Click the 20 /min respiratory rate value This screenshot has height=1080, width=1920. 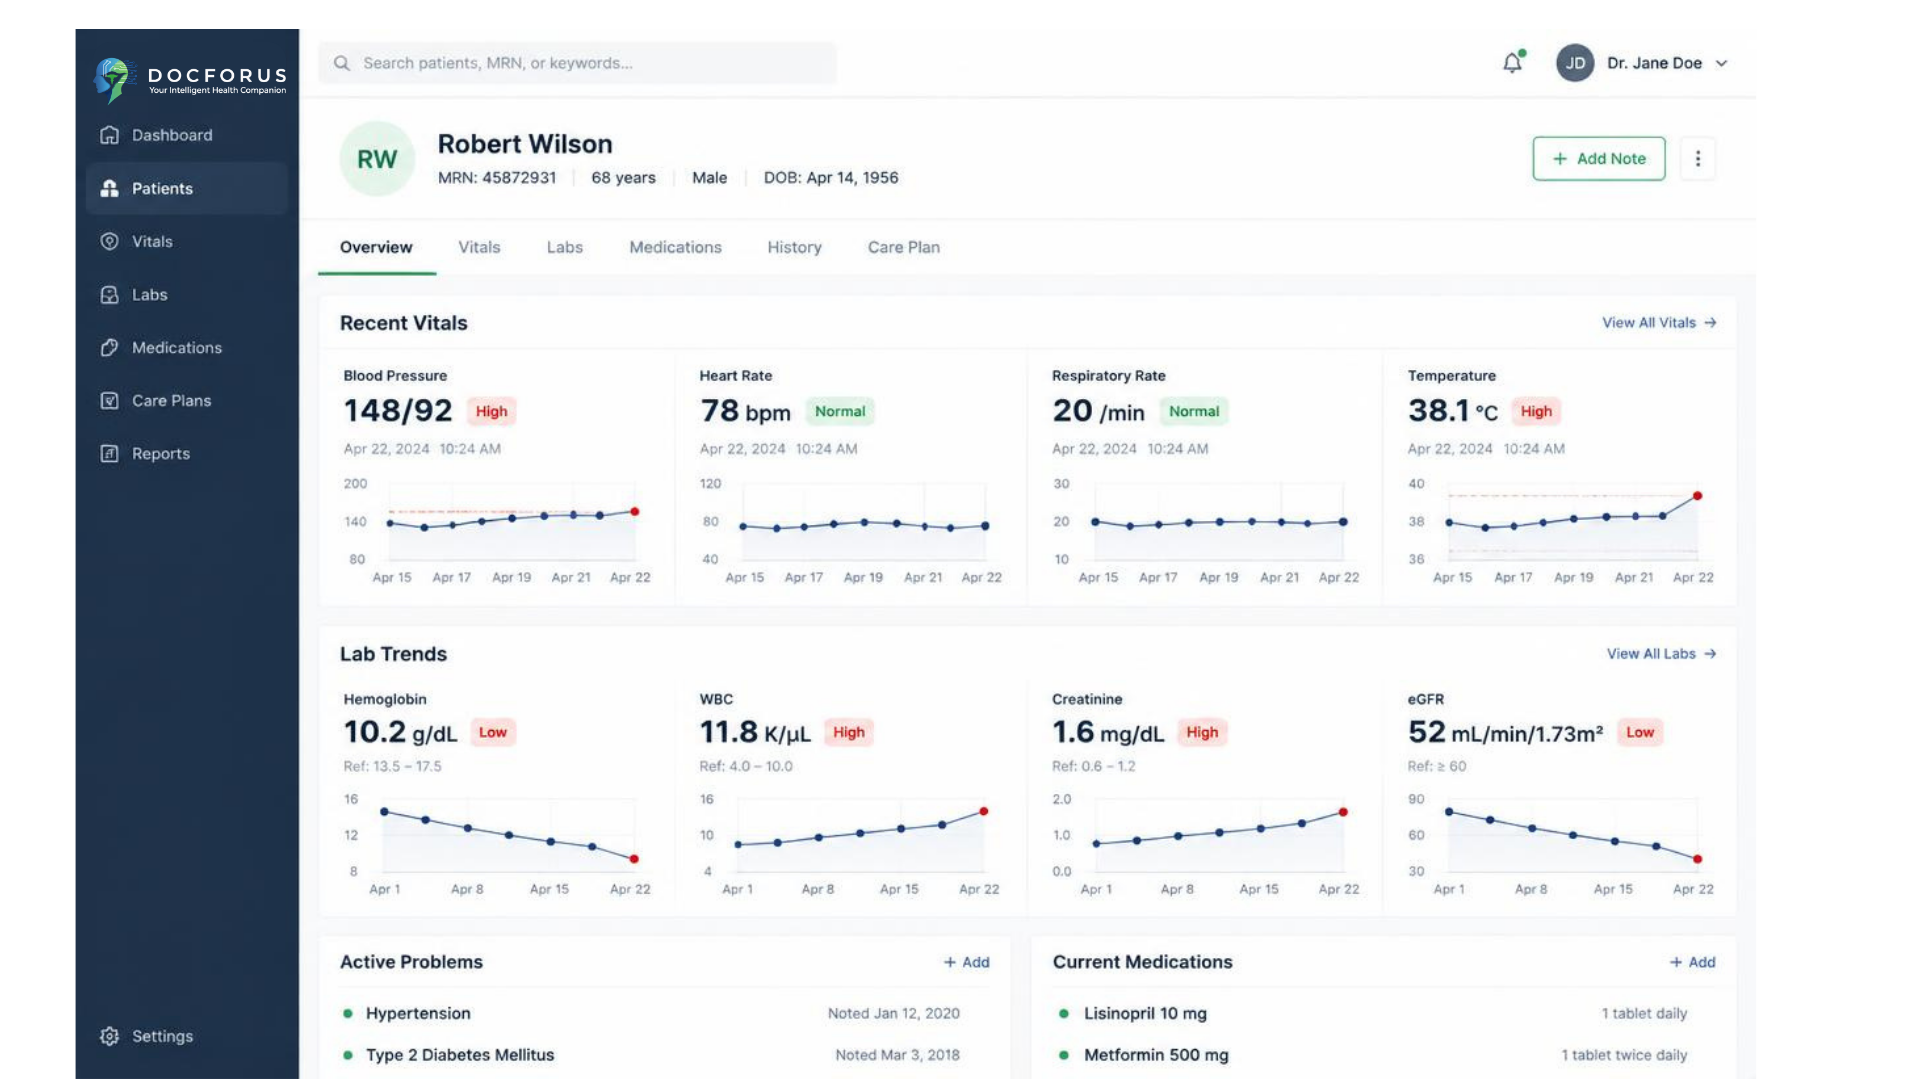coord(1098,410)
